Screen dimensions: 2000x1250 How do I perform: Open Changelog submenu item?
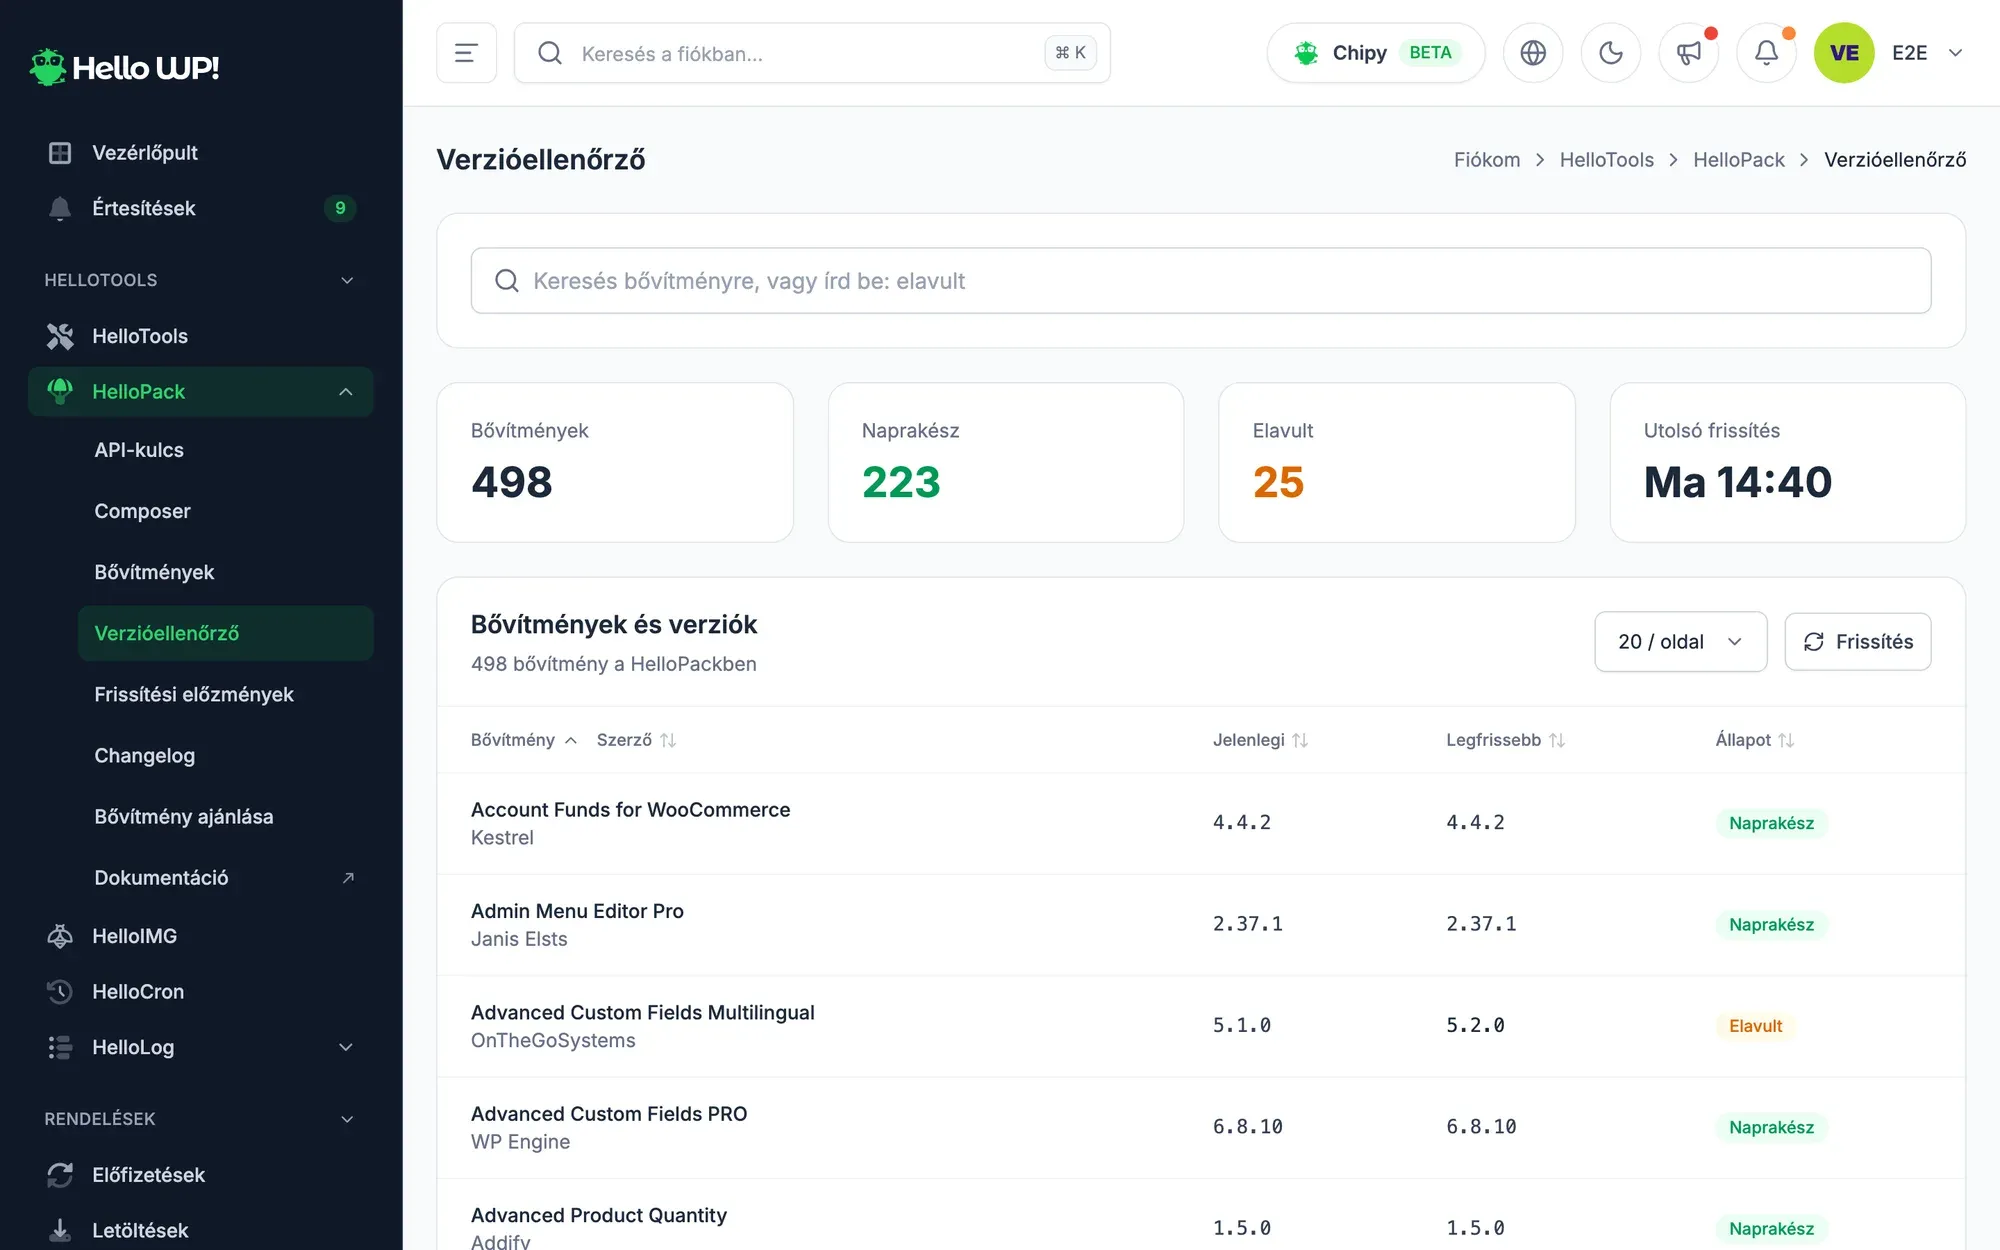(225, 755)
